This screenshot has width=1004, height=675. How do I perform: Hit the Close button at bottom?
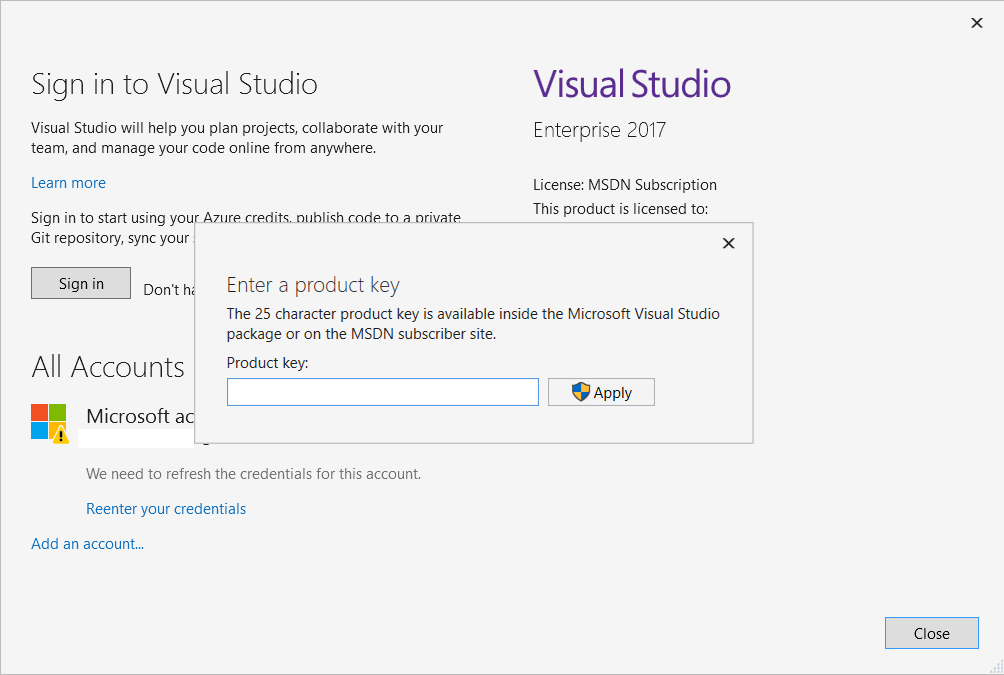pyautogui.click(x=931, y=633)
